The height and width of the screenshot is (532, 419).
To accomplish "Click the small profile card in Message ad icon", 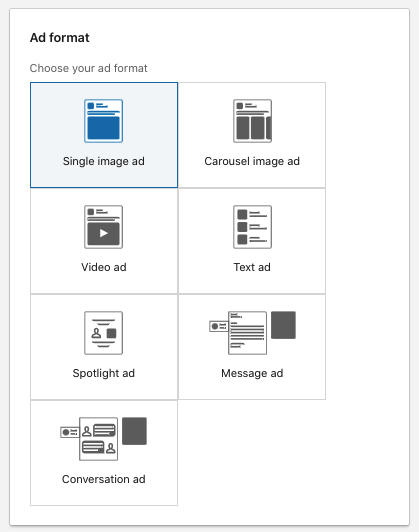I will (219, 326).
